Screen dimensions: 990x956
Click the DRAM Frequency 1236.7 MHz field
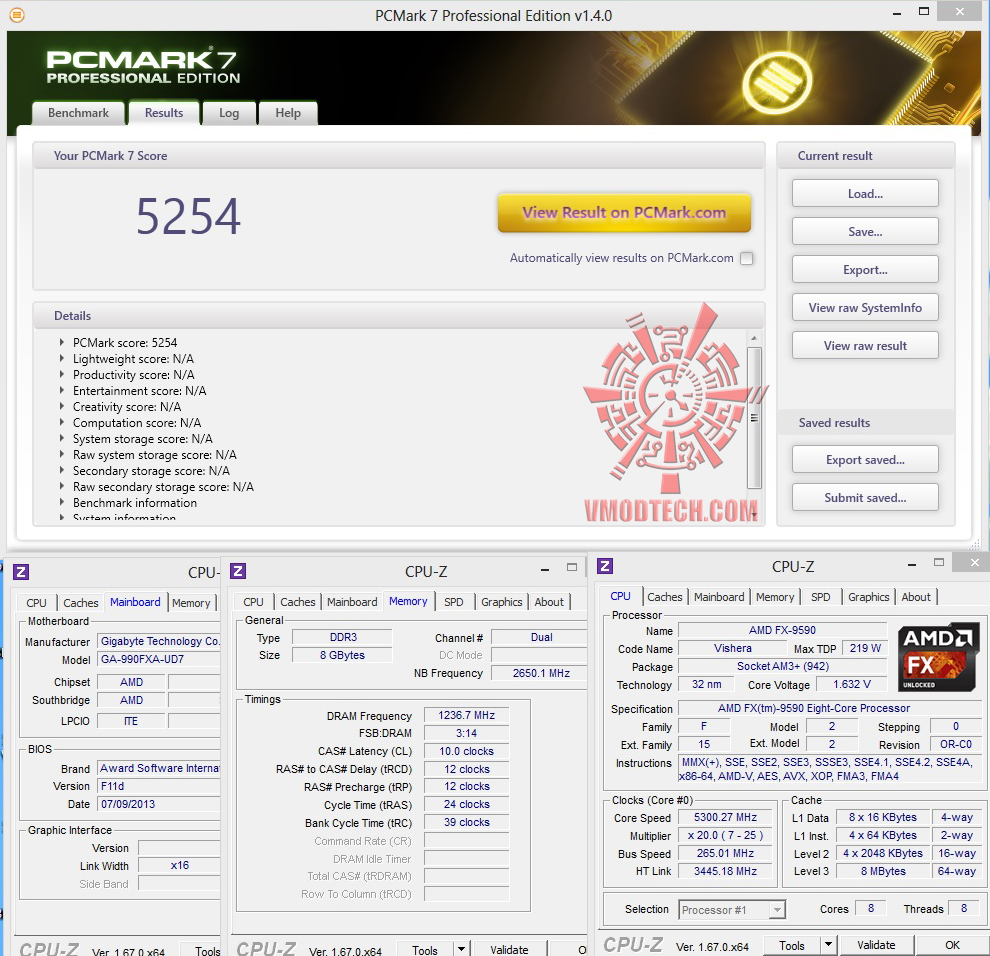(466, 715)
